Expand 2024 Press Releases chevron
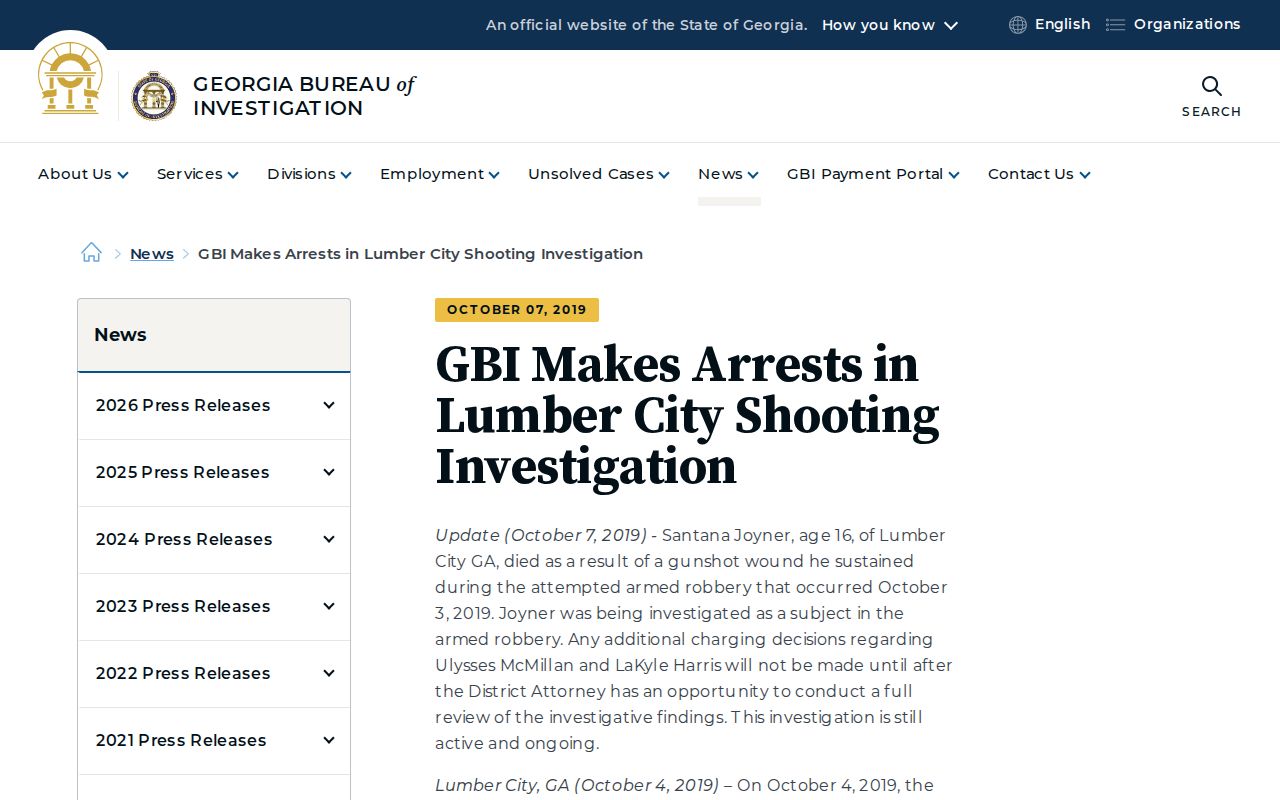Viewport: 1280px width, 800px height. coord(328,539)
